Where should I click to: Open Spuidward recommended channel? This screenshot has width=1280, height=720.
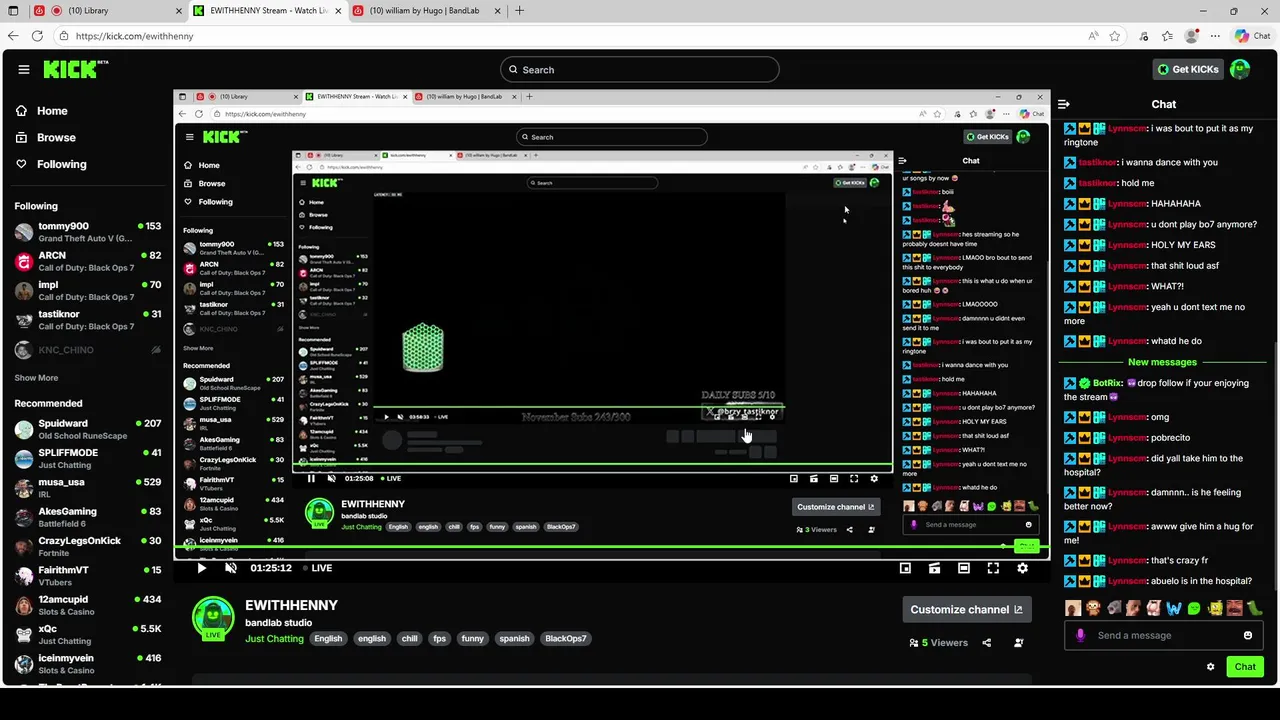point(88,429)
